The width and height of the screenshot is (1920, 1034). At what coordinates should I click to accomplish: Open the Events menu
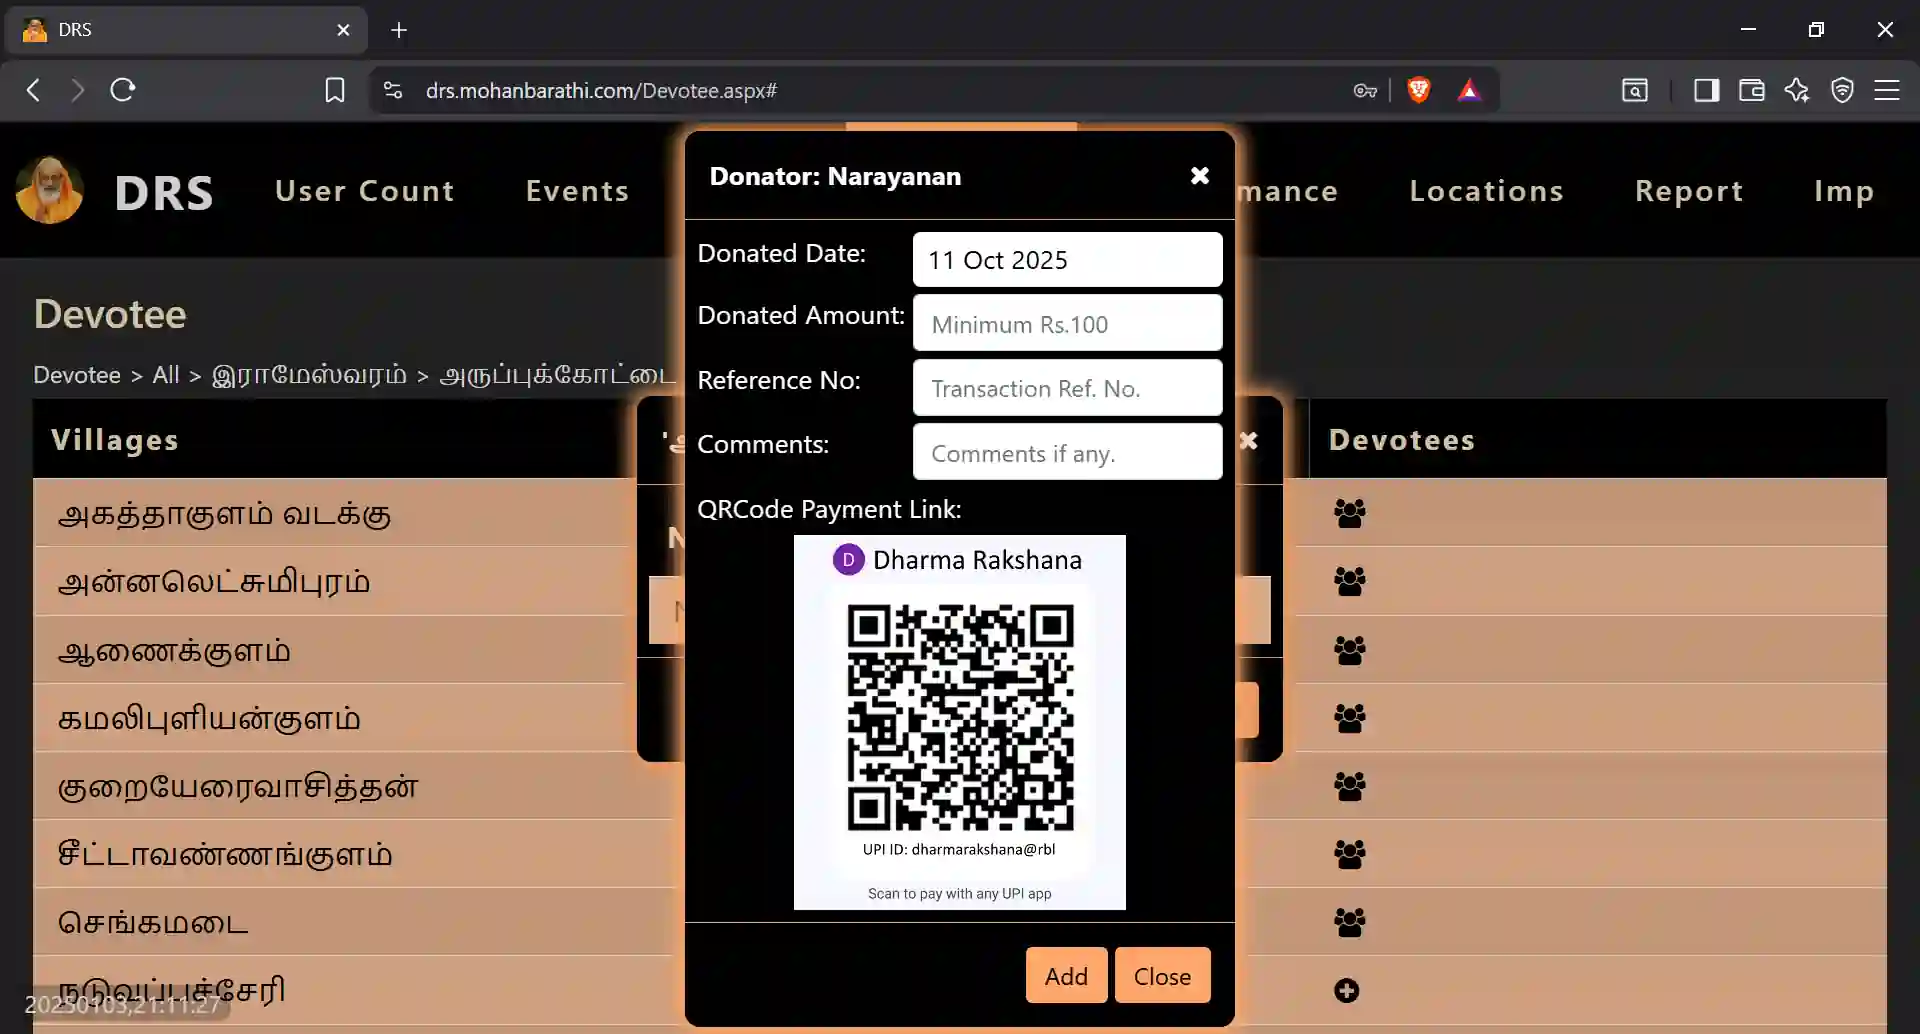click(578, 191)
